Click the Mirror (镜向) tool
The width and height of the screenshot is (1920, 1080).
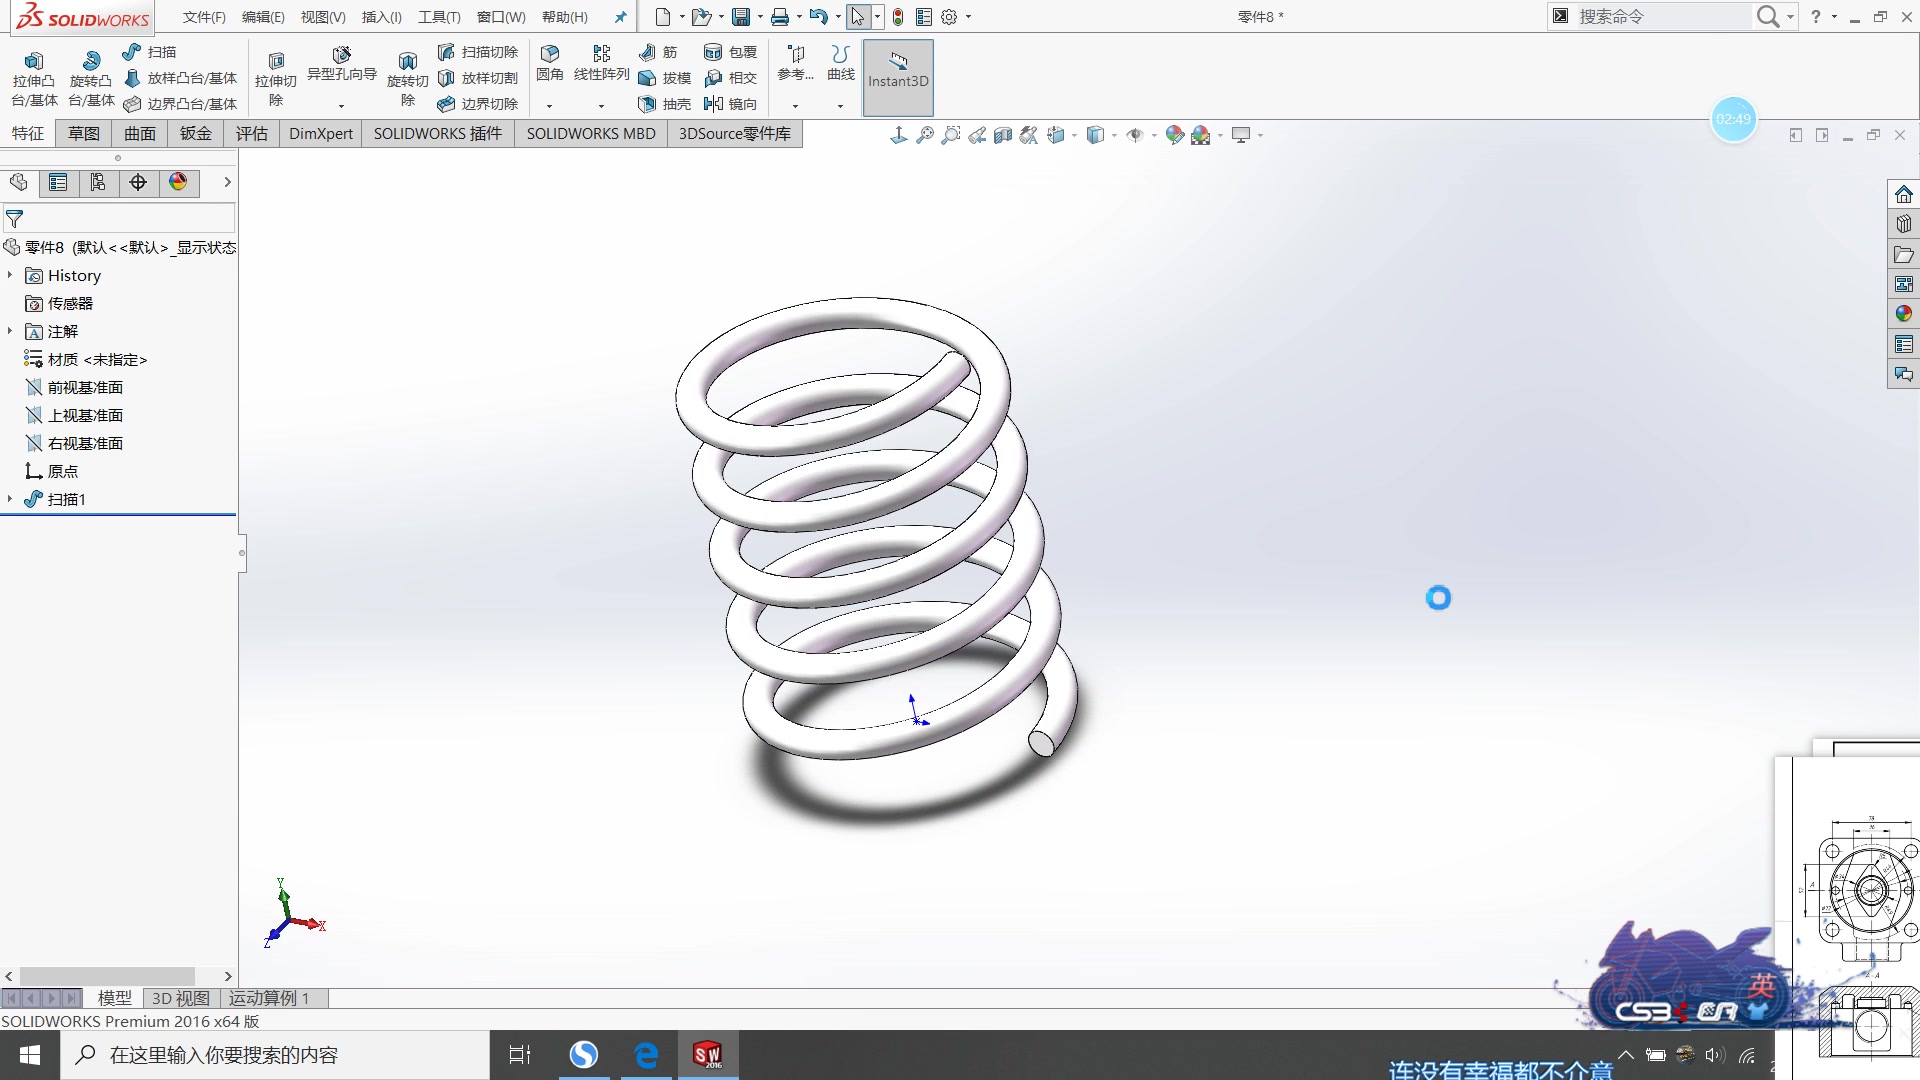coord(731,104)
